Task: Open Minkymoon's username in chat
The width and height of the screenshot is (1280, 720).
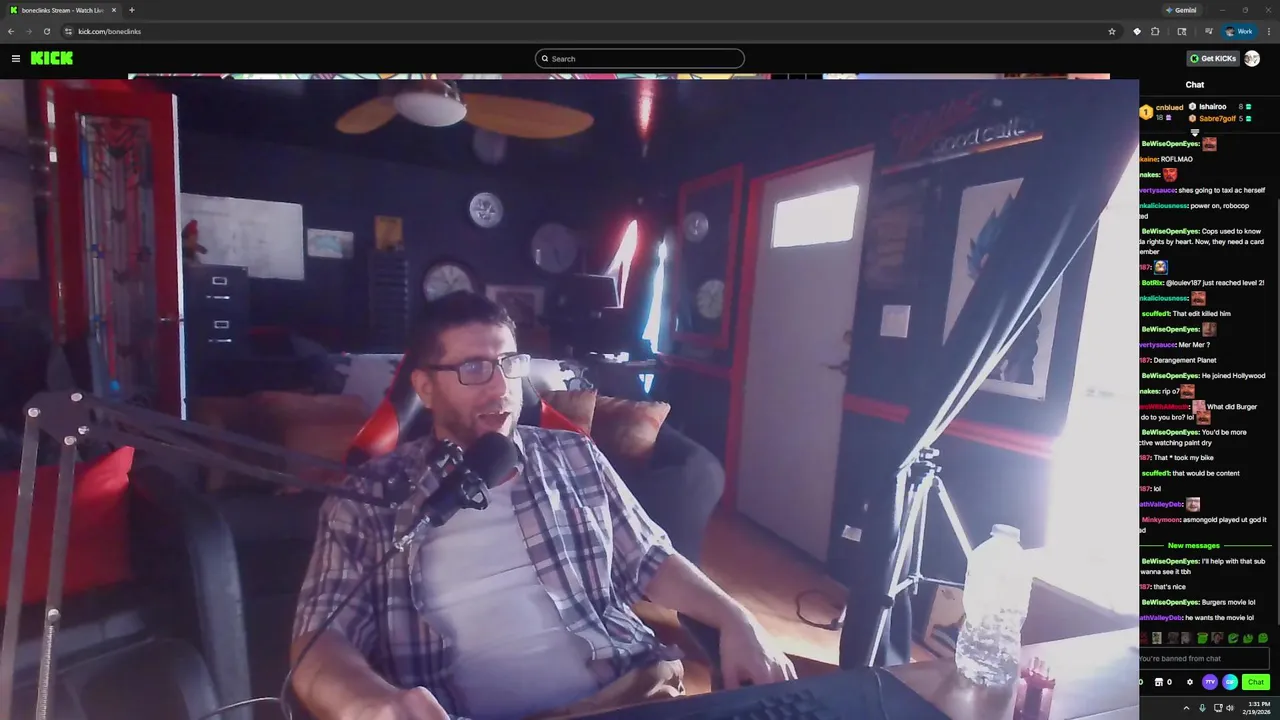Action: click(1161, 520)
